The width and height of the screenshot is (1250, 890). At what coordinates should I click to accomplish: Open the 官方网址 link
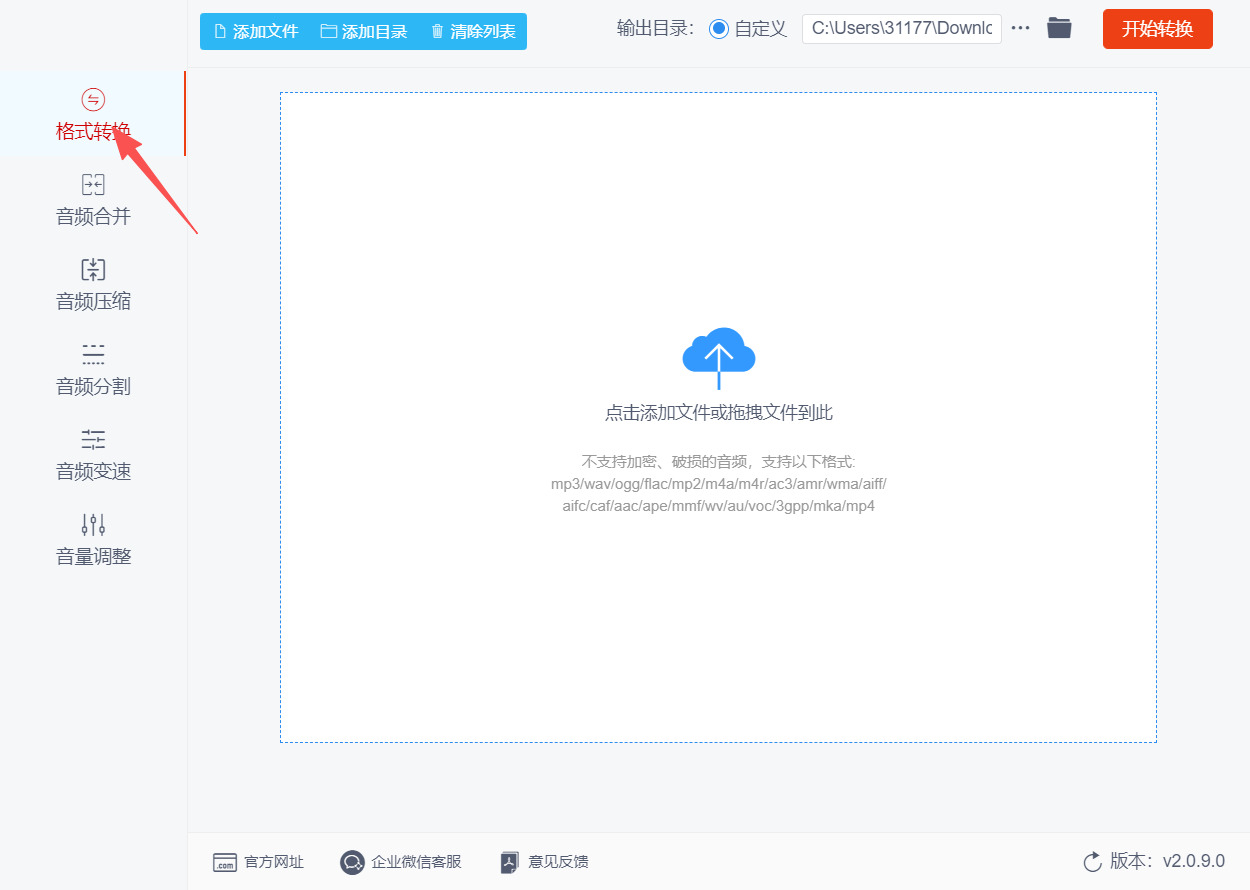(258, 862)
